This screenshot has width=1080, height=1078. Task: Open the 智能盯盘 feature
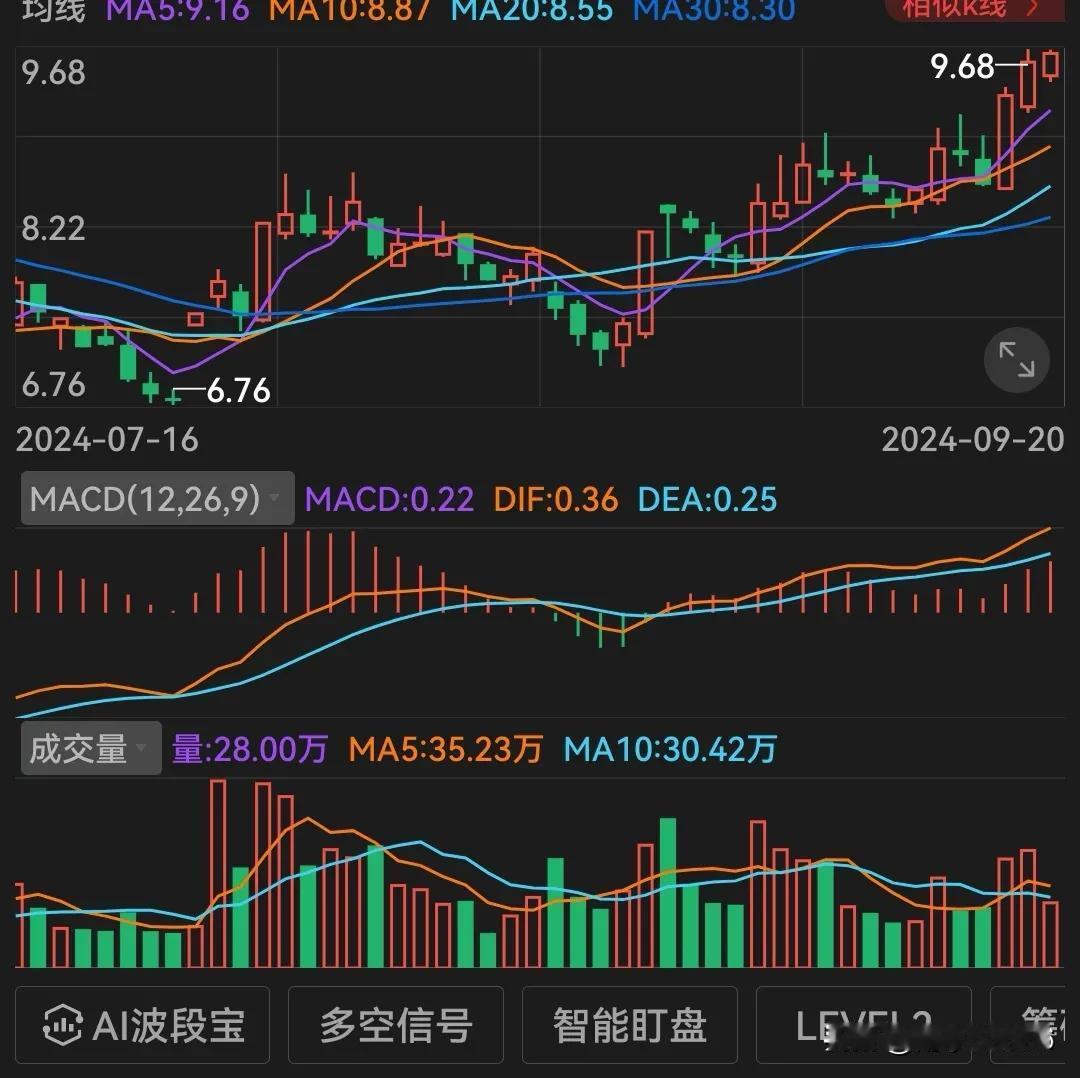pyautogui.click(x=630, y=1025)
